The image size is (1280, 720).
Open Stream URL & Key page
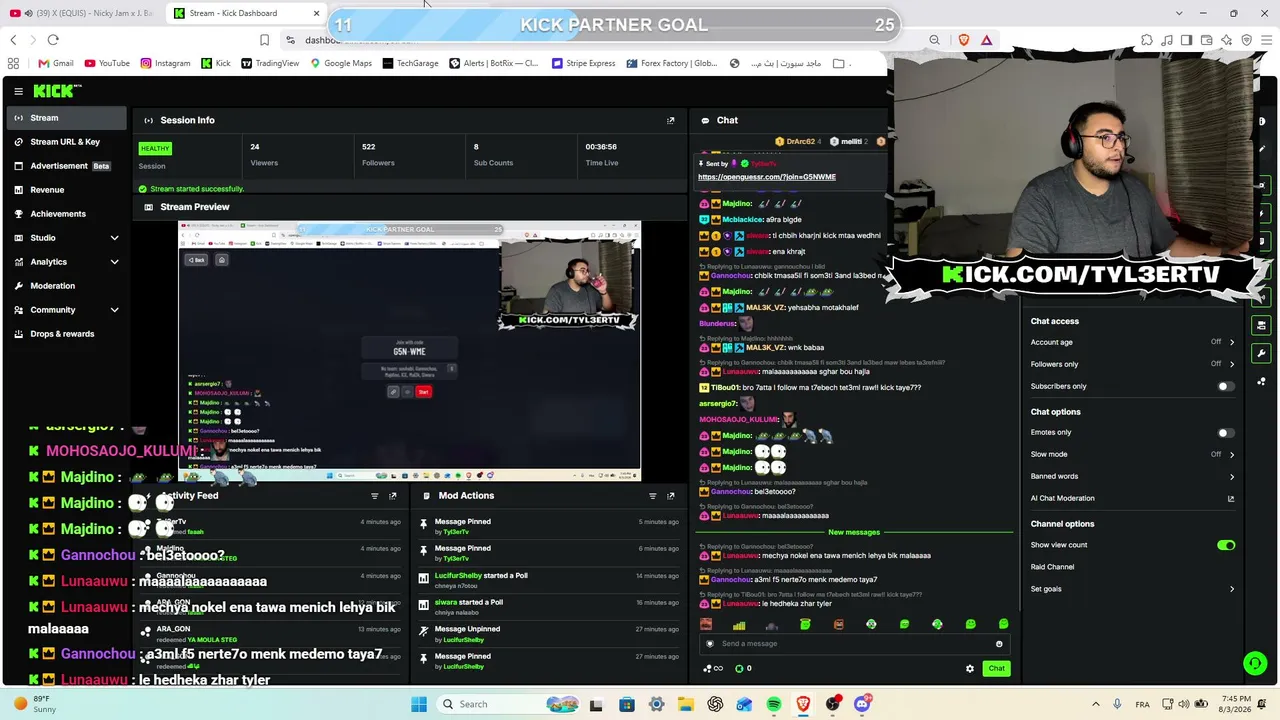66,142
